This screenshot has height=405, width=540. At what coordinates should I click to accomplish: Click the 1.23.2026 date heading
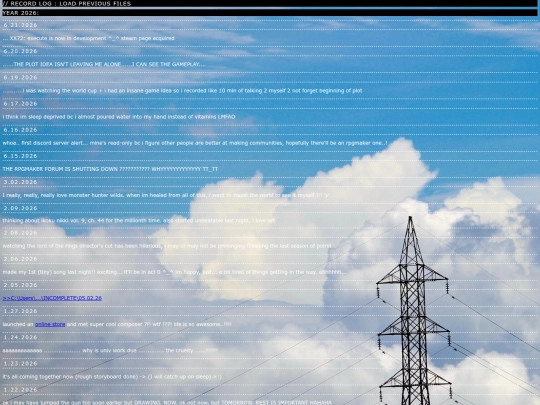(20, 364)
